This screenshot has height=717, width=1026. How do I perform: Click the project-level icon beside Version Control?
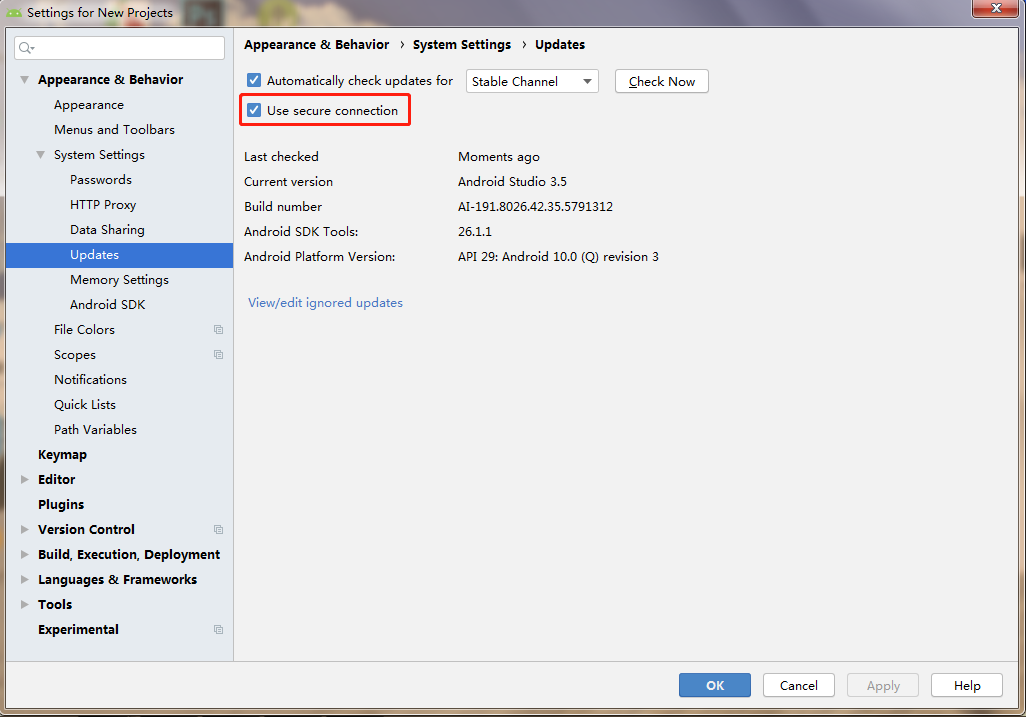pos(218,530)
